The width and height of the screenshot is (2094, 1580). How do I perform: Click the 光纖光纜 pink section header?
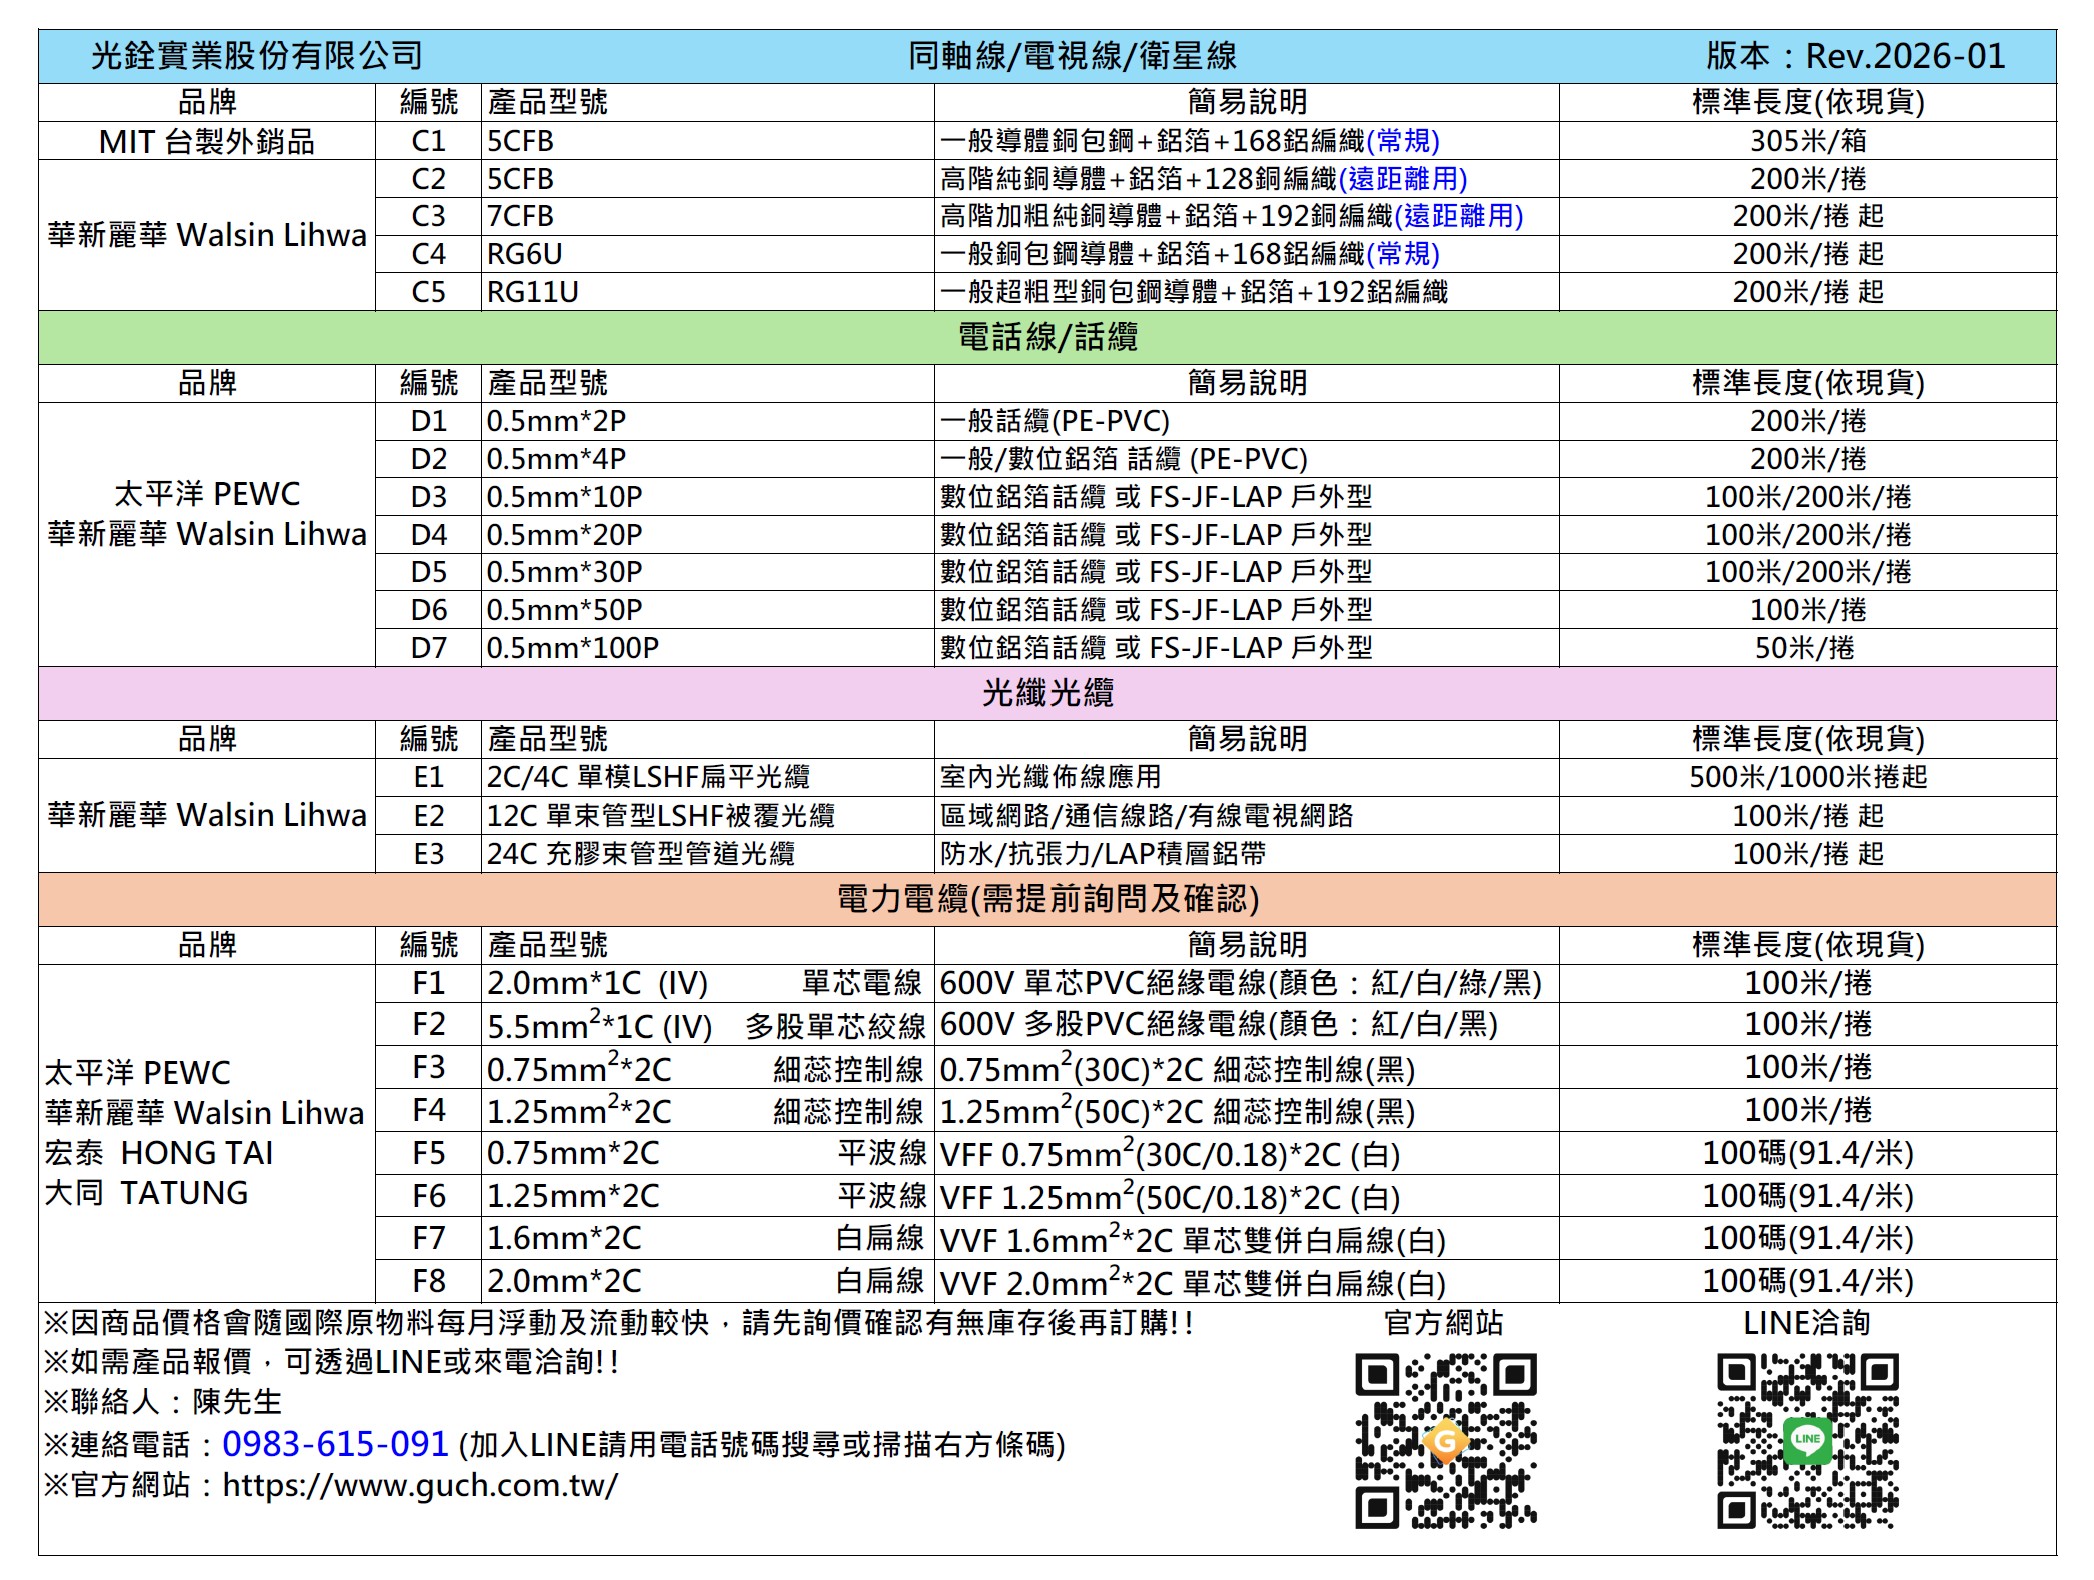(1047, 693)
